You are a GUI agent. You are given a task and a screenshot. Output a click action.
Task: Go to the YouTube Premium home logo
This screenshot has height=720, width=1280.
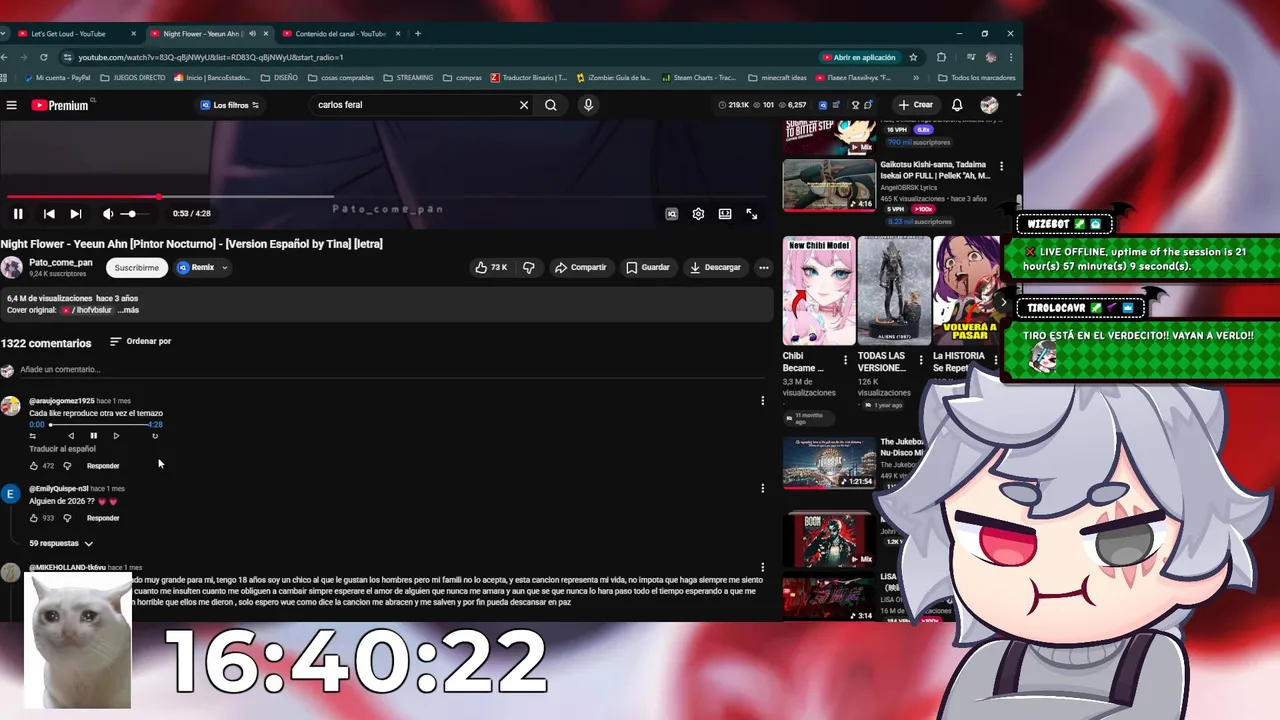click(x=60, y=105)
